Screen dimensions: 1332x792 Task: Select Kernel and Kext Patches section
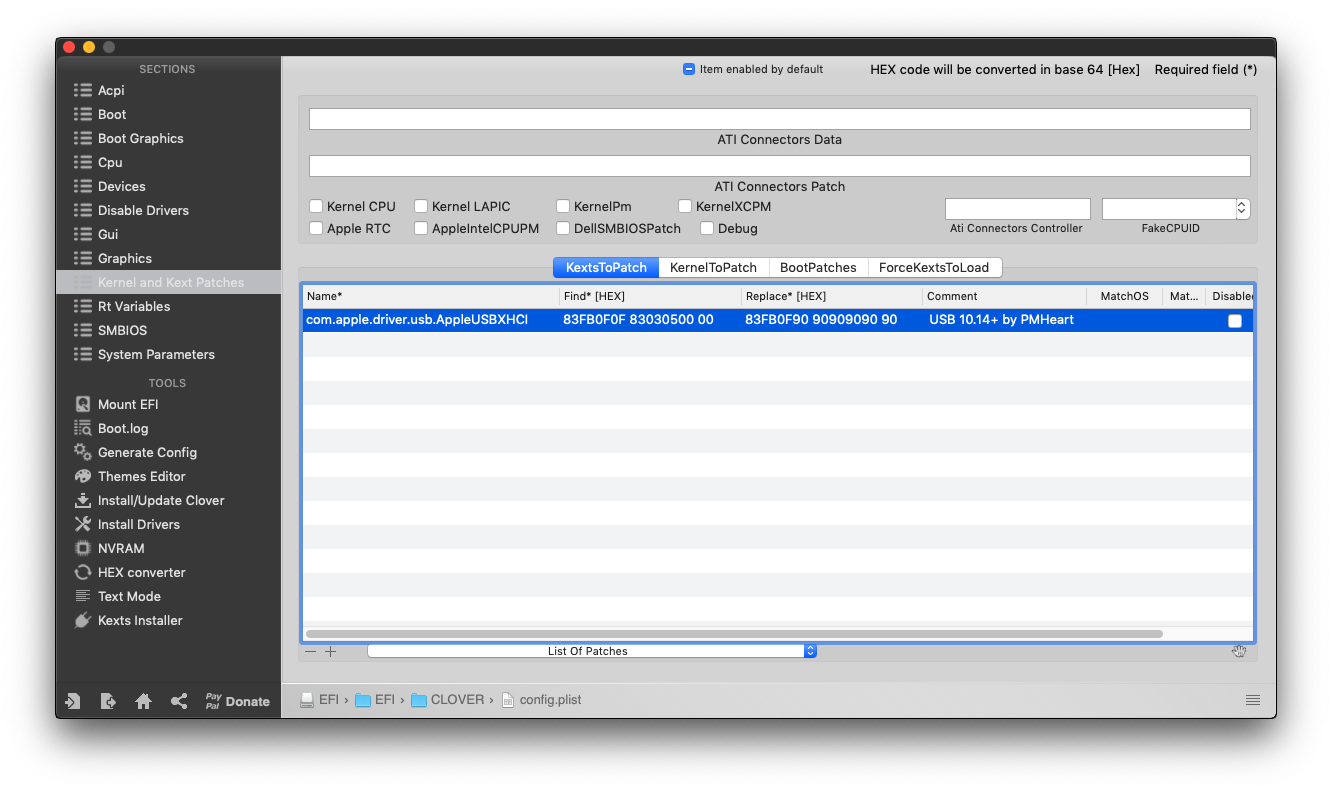(168, 282)
